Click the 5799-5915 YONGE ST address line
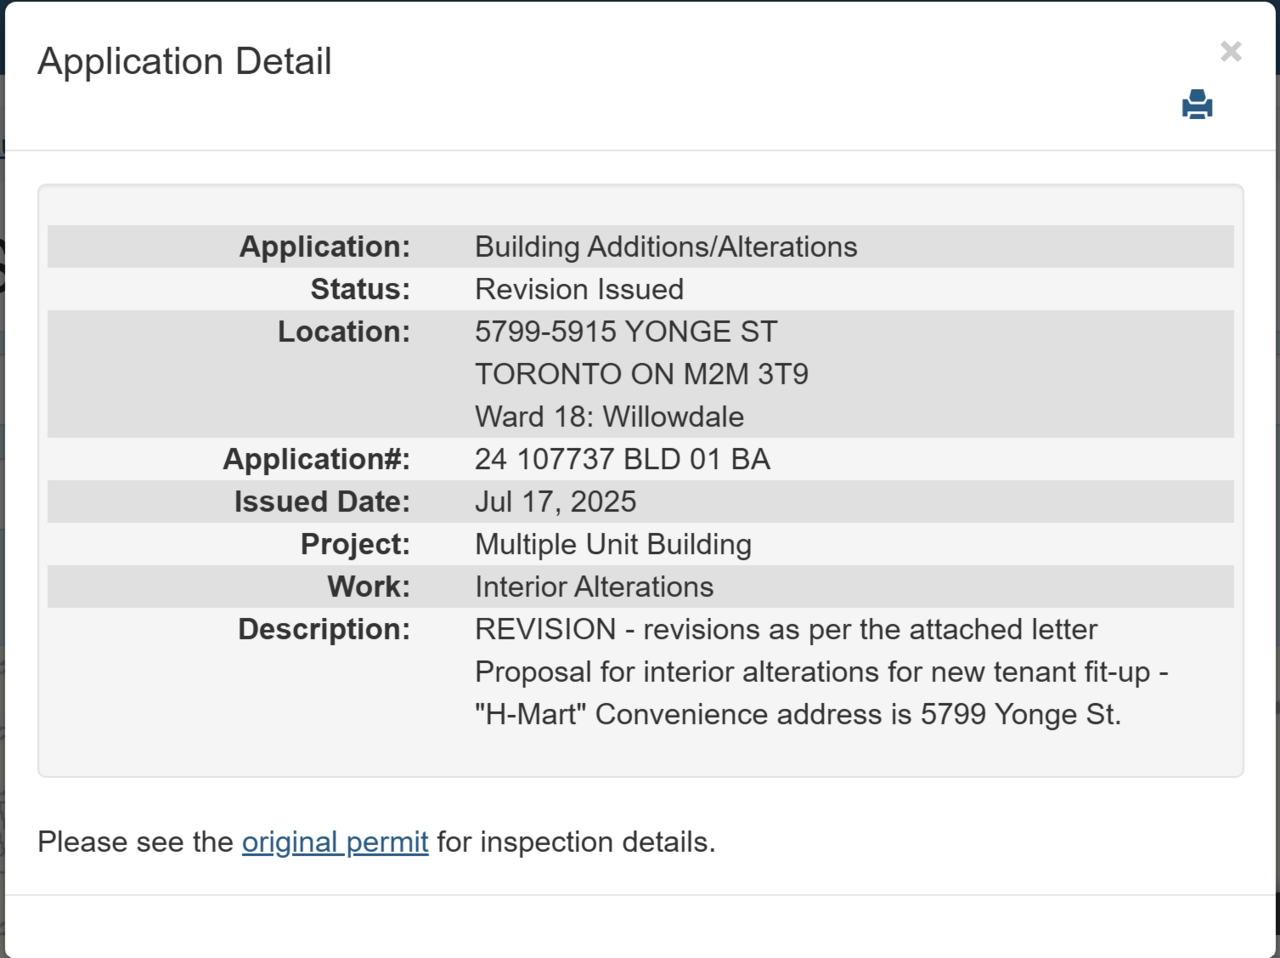The height and width of the screenshot is (958, 1280). (x=626, y=332)
